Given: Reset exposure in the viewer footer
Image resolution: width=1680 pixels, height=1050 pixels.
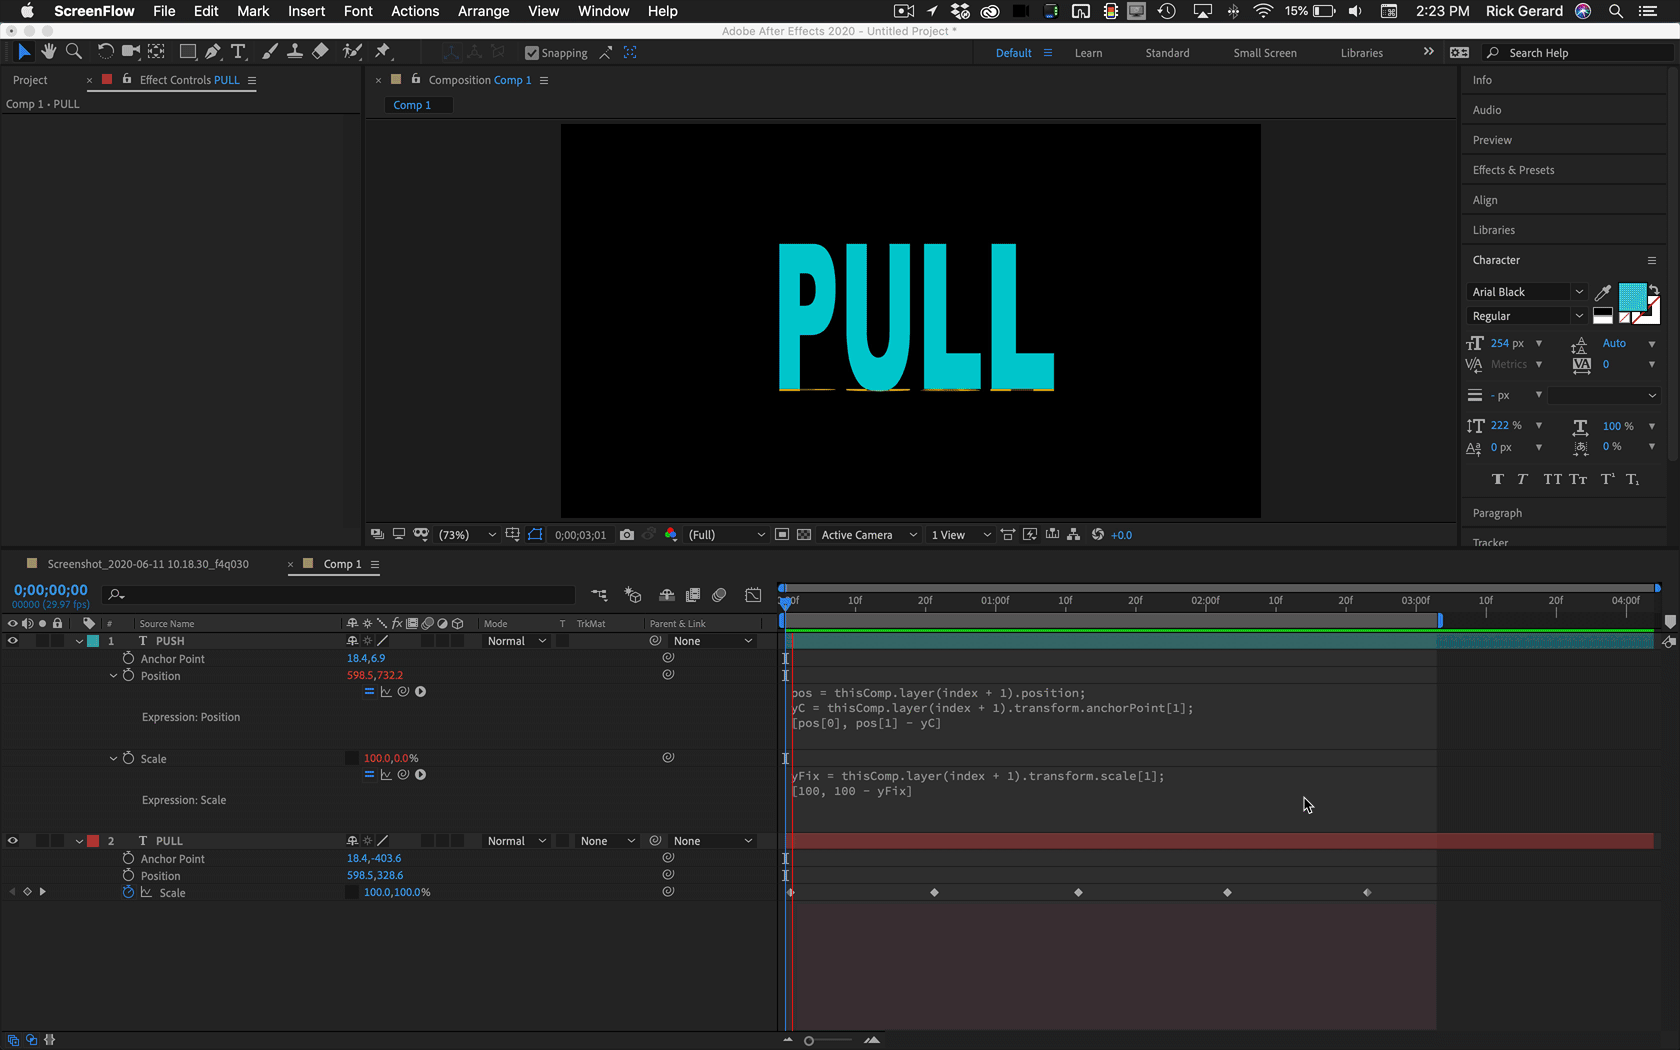Looking at the screenshot, I should point(1098,535).
